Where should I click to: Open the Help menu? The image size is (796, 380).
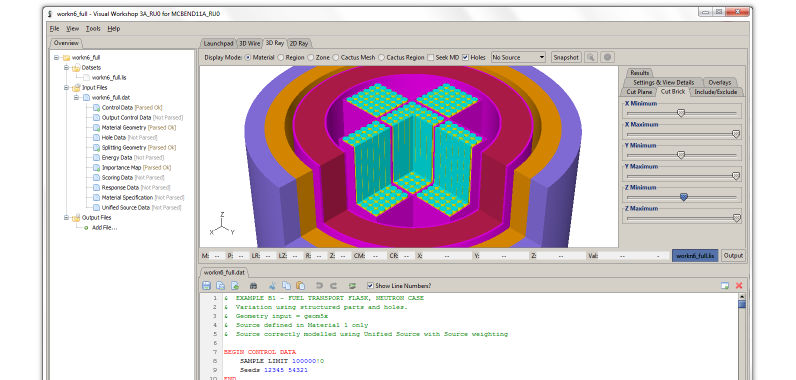114,29
